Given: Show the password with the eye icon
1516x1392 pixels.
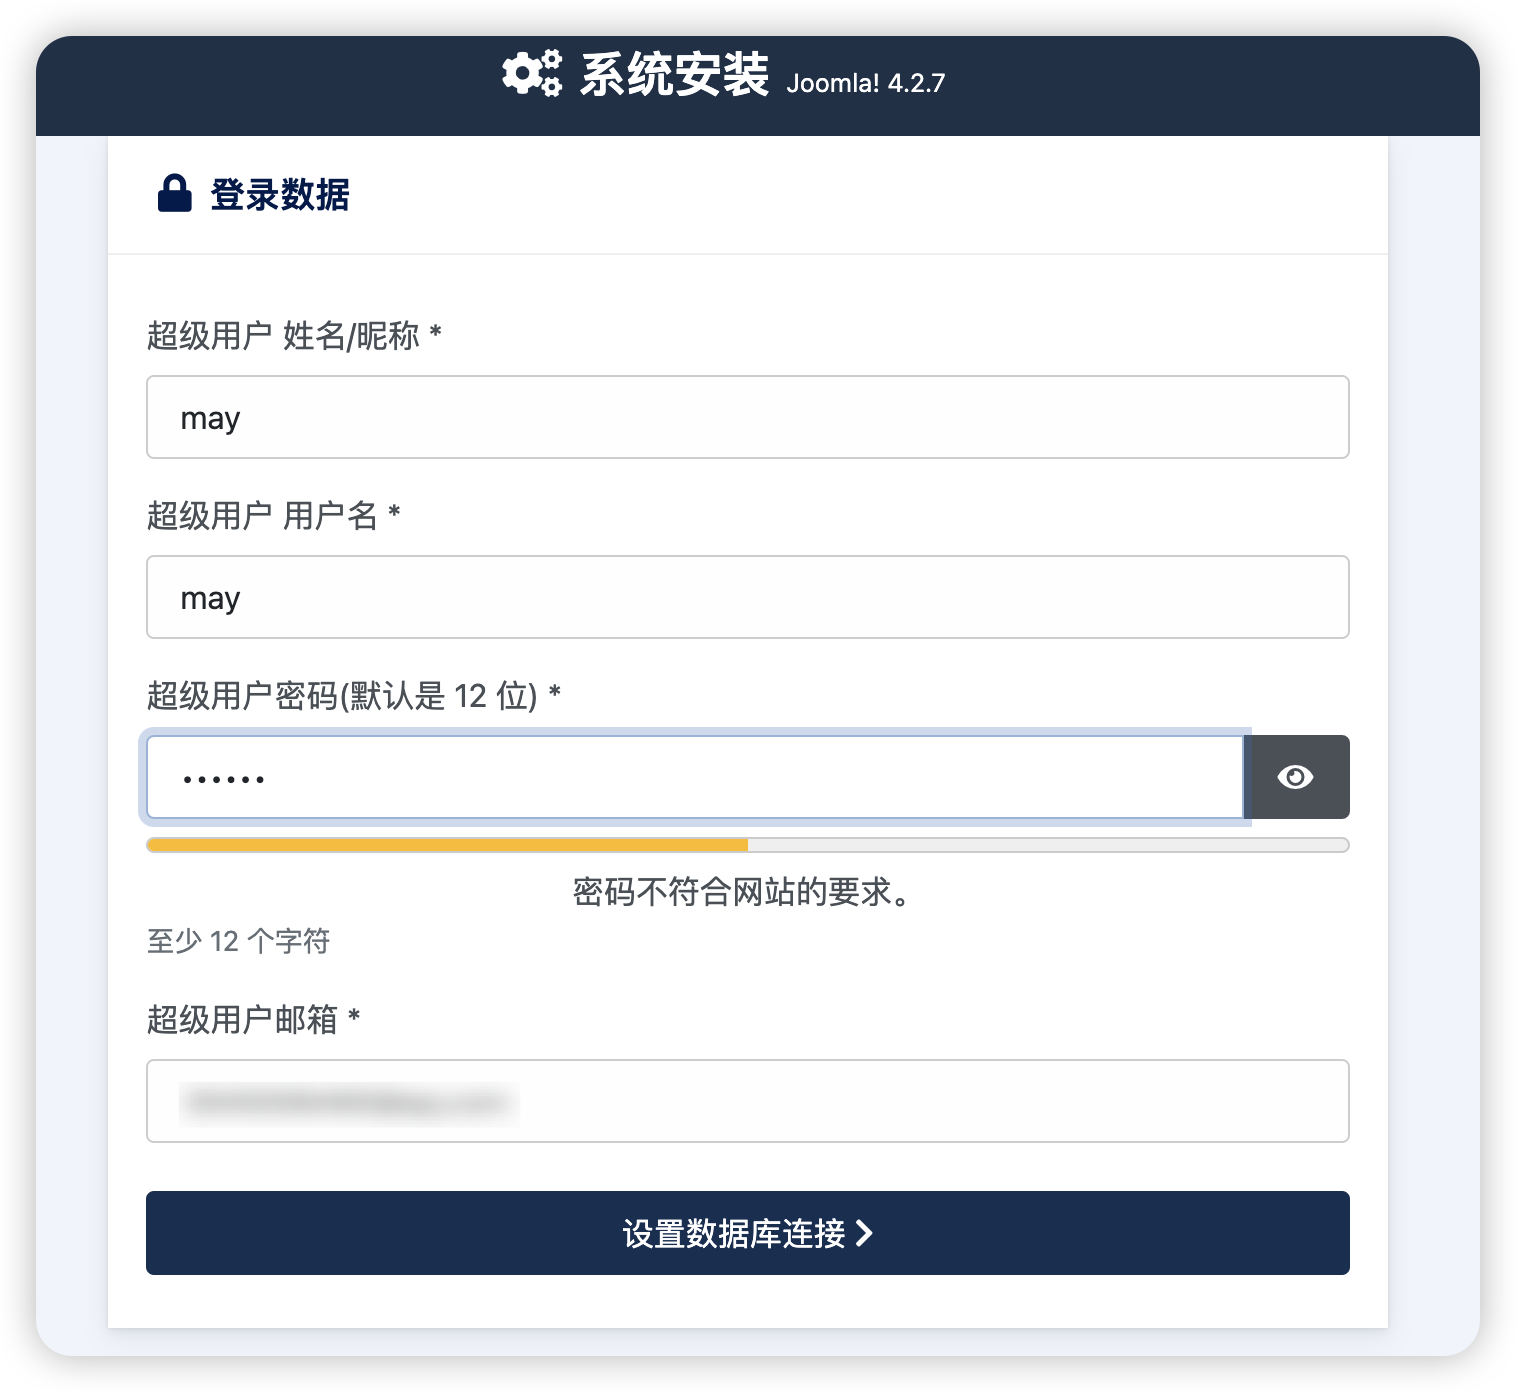Looking at the screenshot, I should (x=1296, y=777).
